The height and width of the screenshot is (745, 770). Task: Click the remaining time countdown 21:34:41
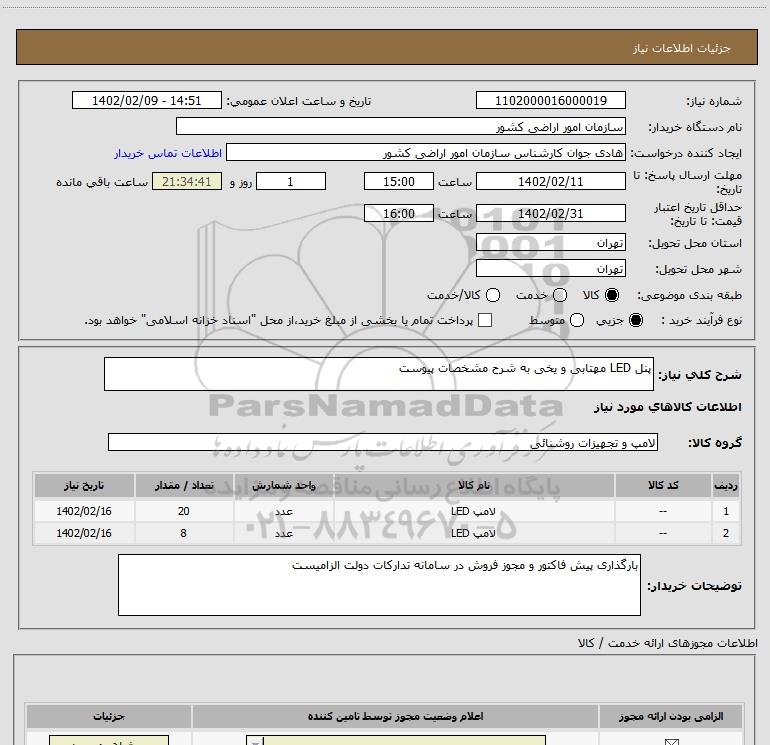187,181
